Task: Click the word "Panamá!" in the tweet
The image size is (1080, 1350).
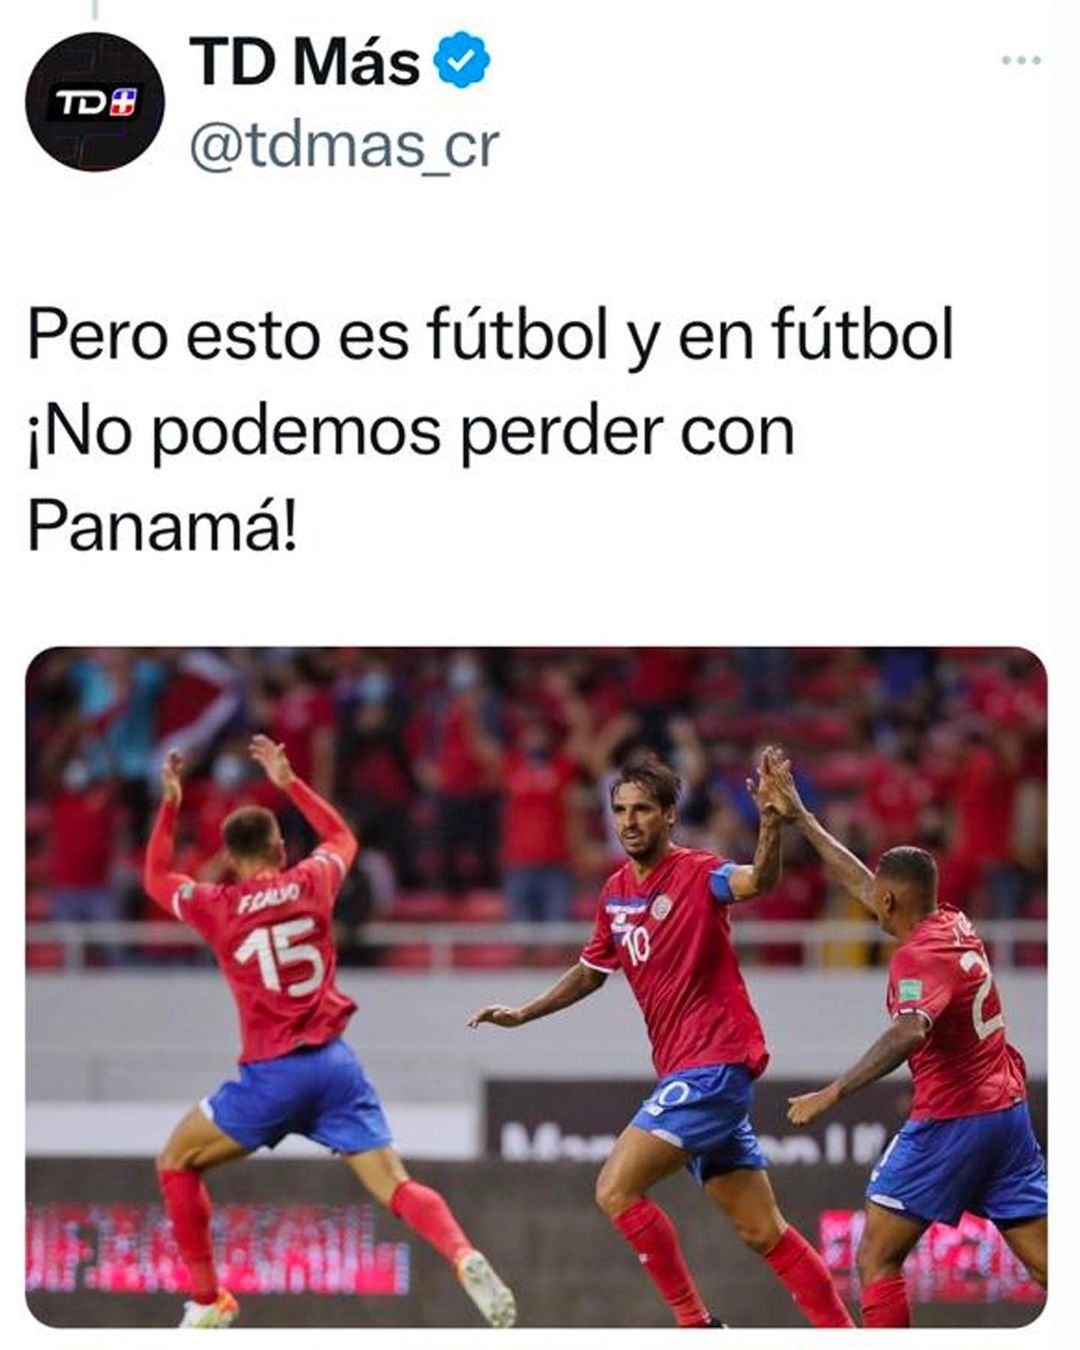Action: (x=162, y=526)
